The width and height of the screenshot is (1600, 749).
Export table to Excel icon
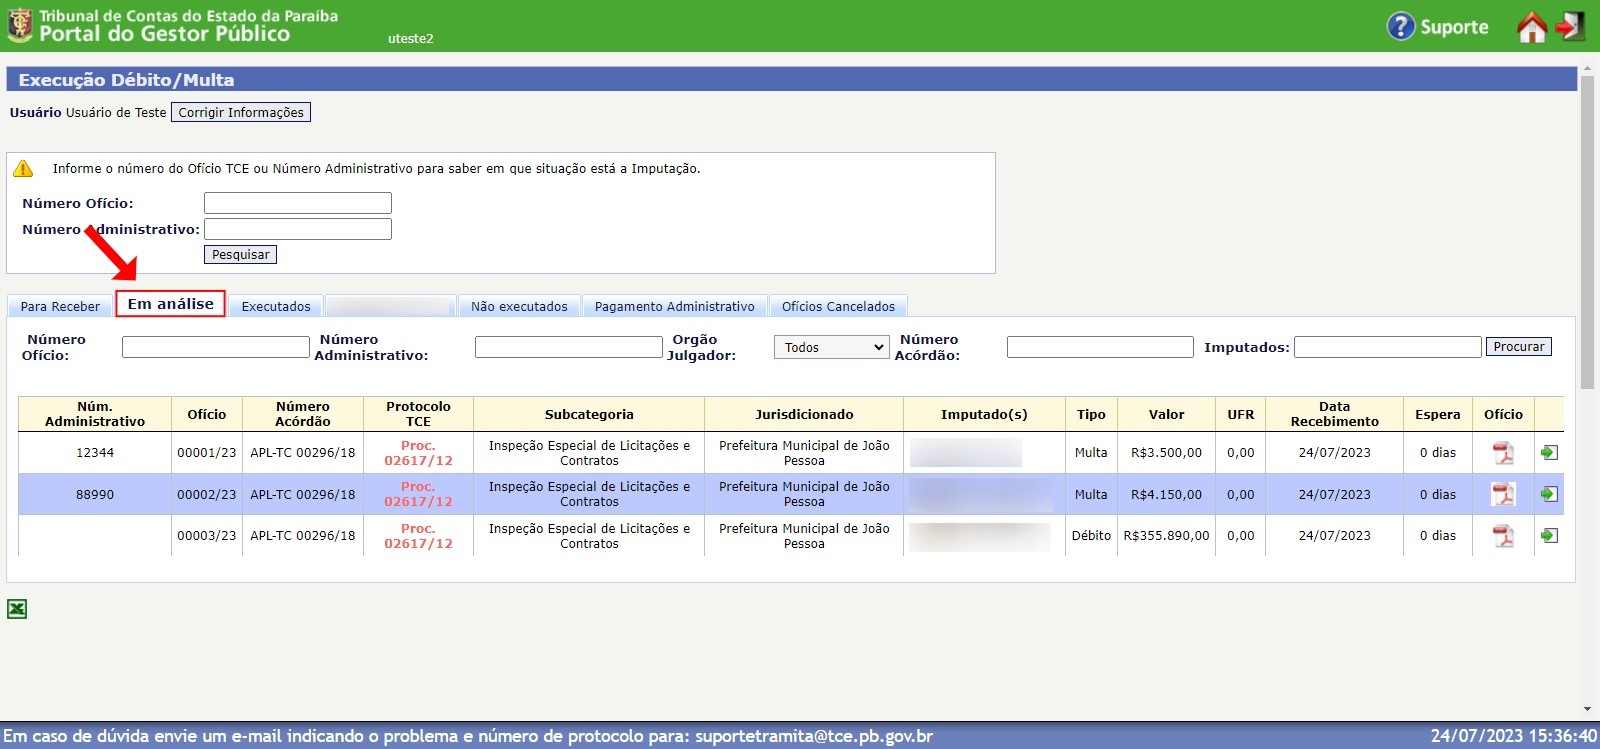[x=17, y=609]
